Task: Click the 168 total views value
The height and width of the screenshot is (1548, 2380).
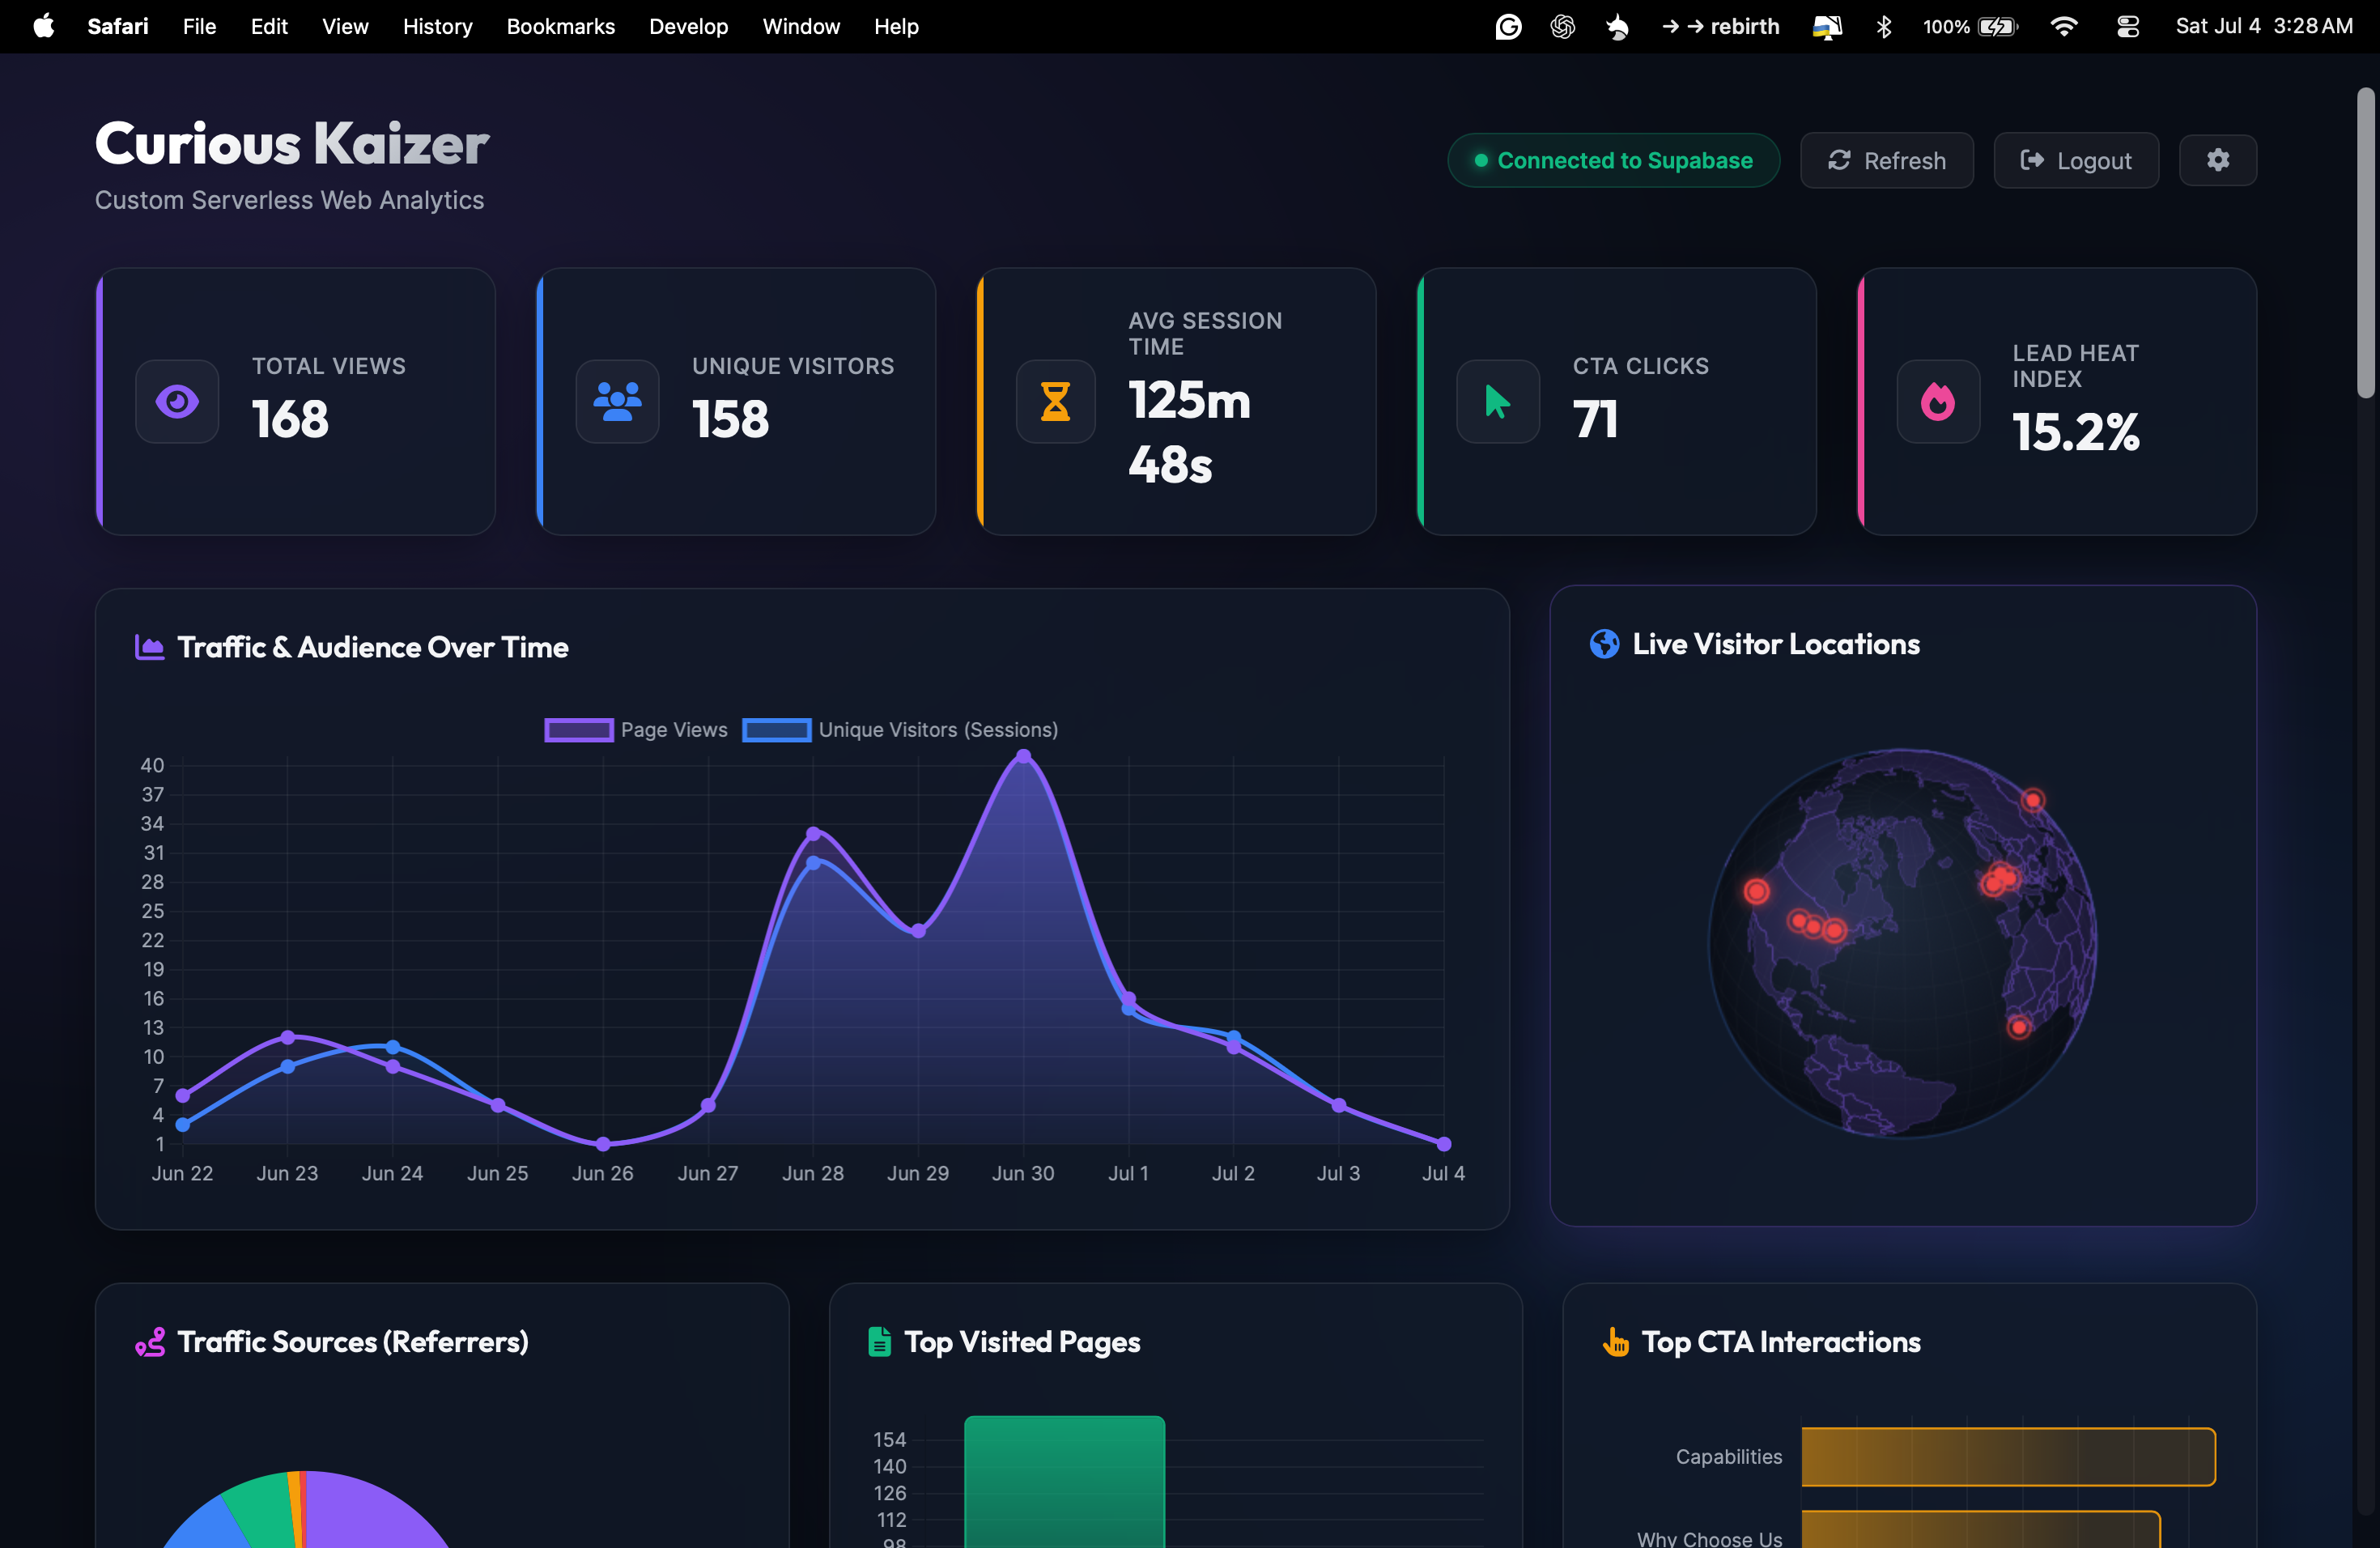Action: [290, 419]
